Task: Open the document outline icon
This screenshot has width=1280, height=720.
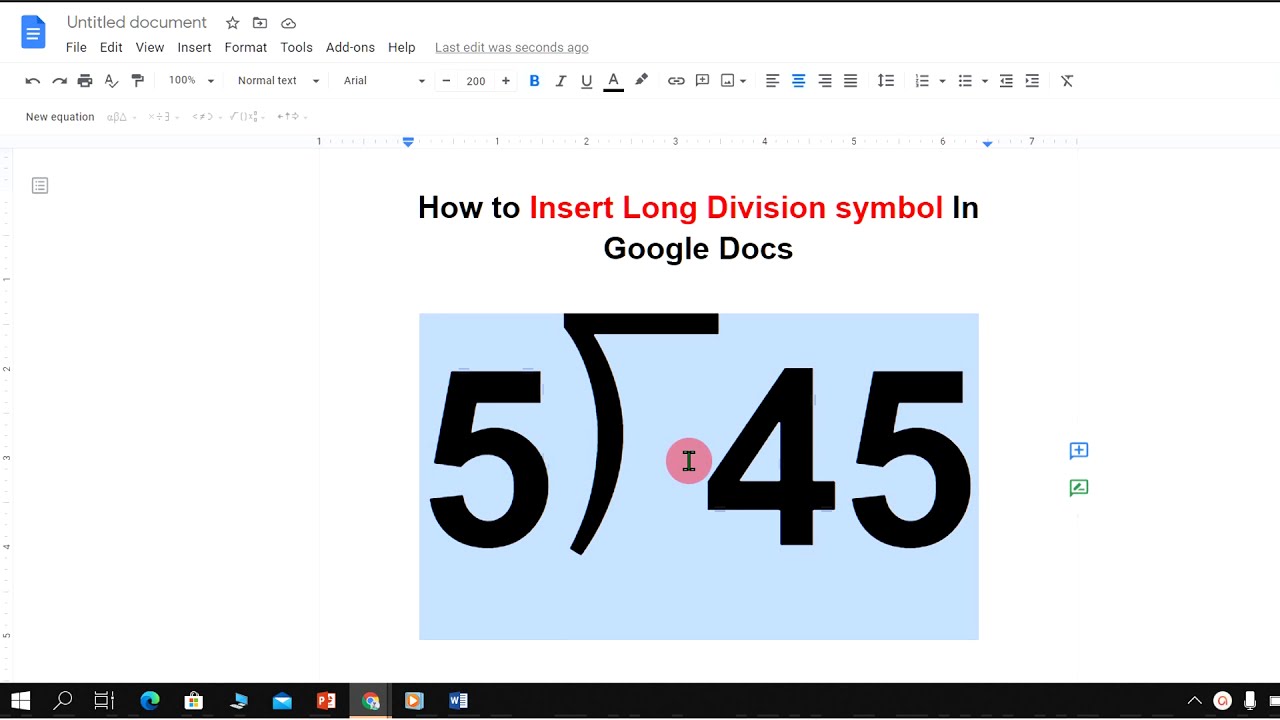Action: 40,185
